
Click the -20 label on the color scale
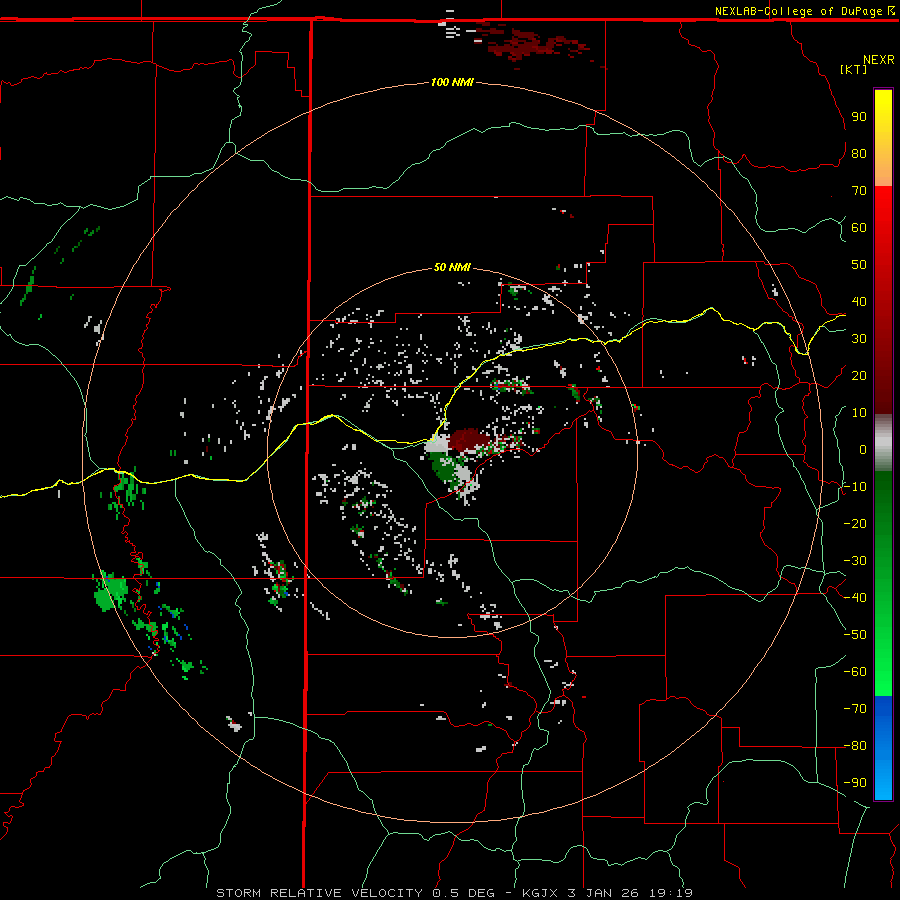pyautogui.click(x=855, y=523)
